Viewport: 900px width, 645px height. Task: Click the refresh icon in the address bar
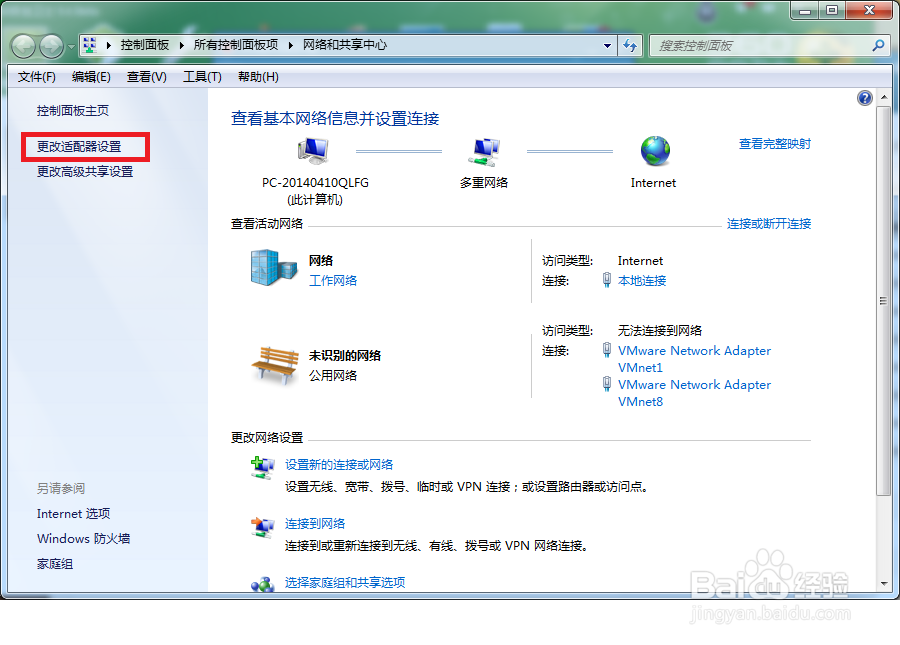pos(629,45)
